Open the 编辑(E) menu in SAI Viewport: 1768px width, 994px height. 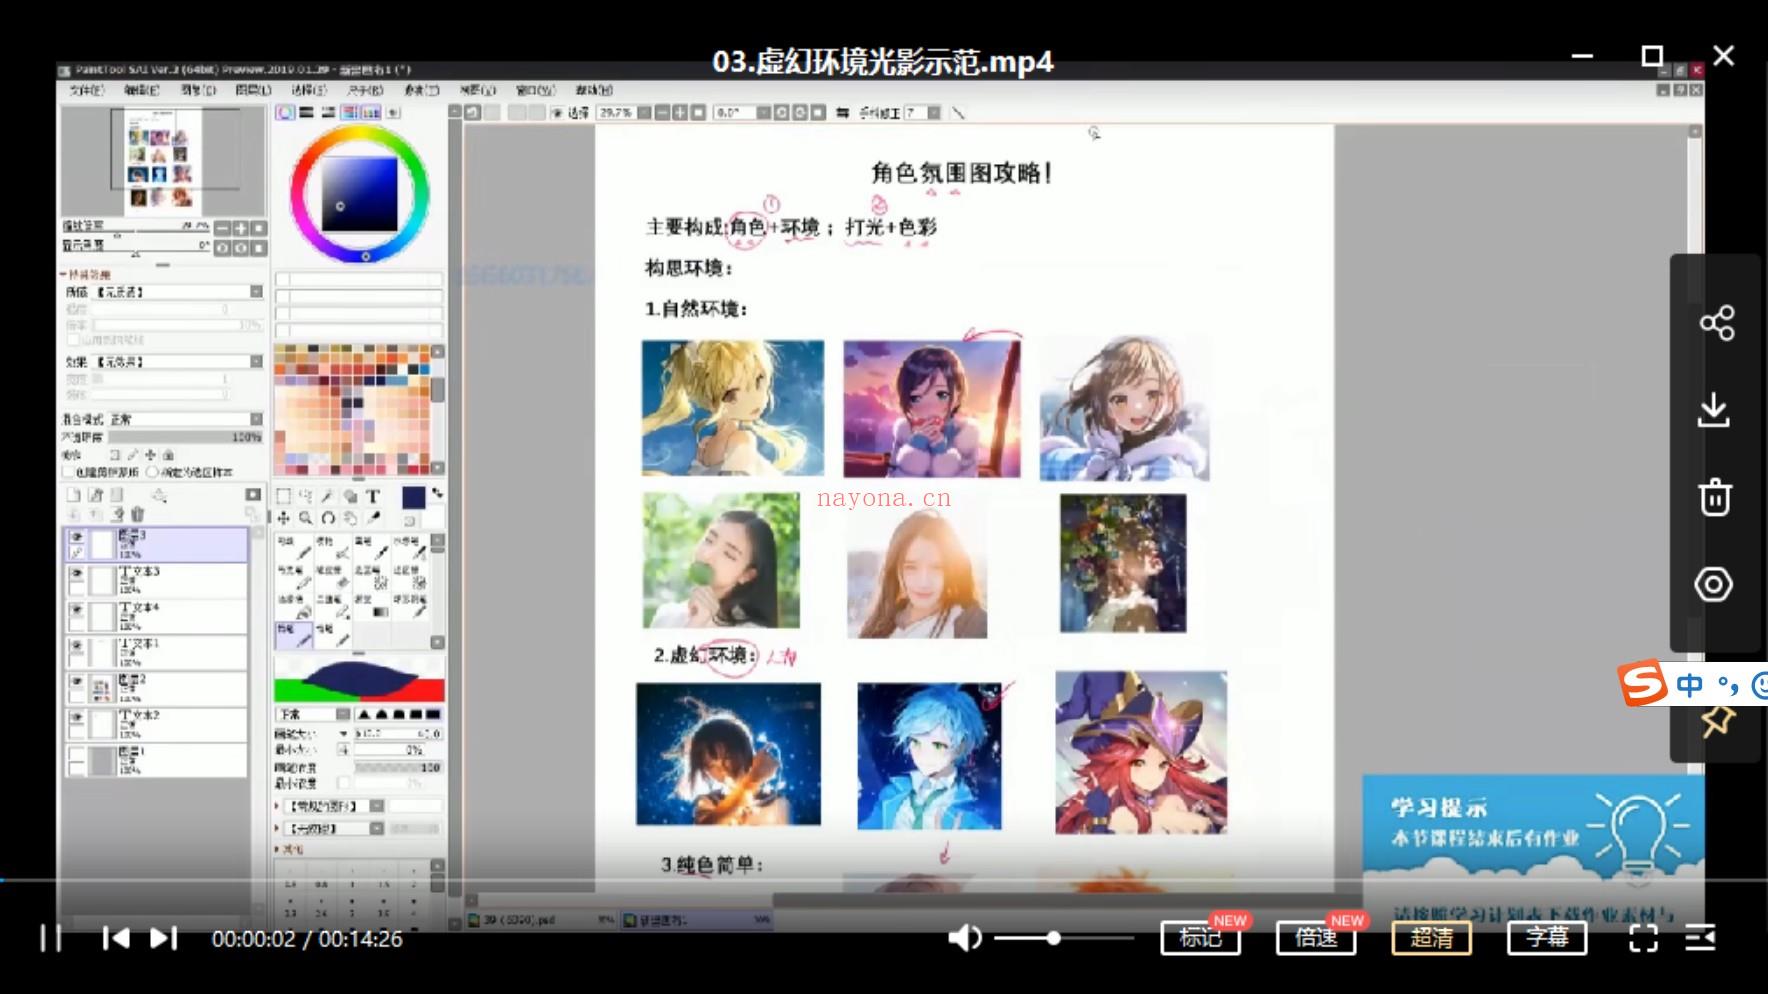click(142, 90)
